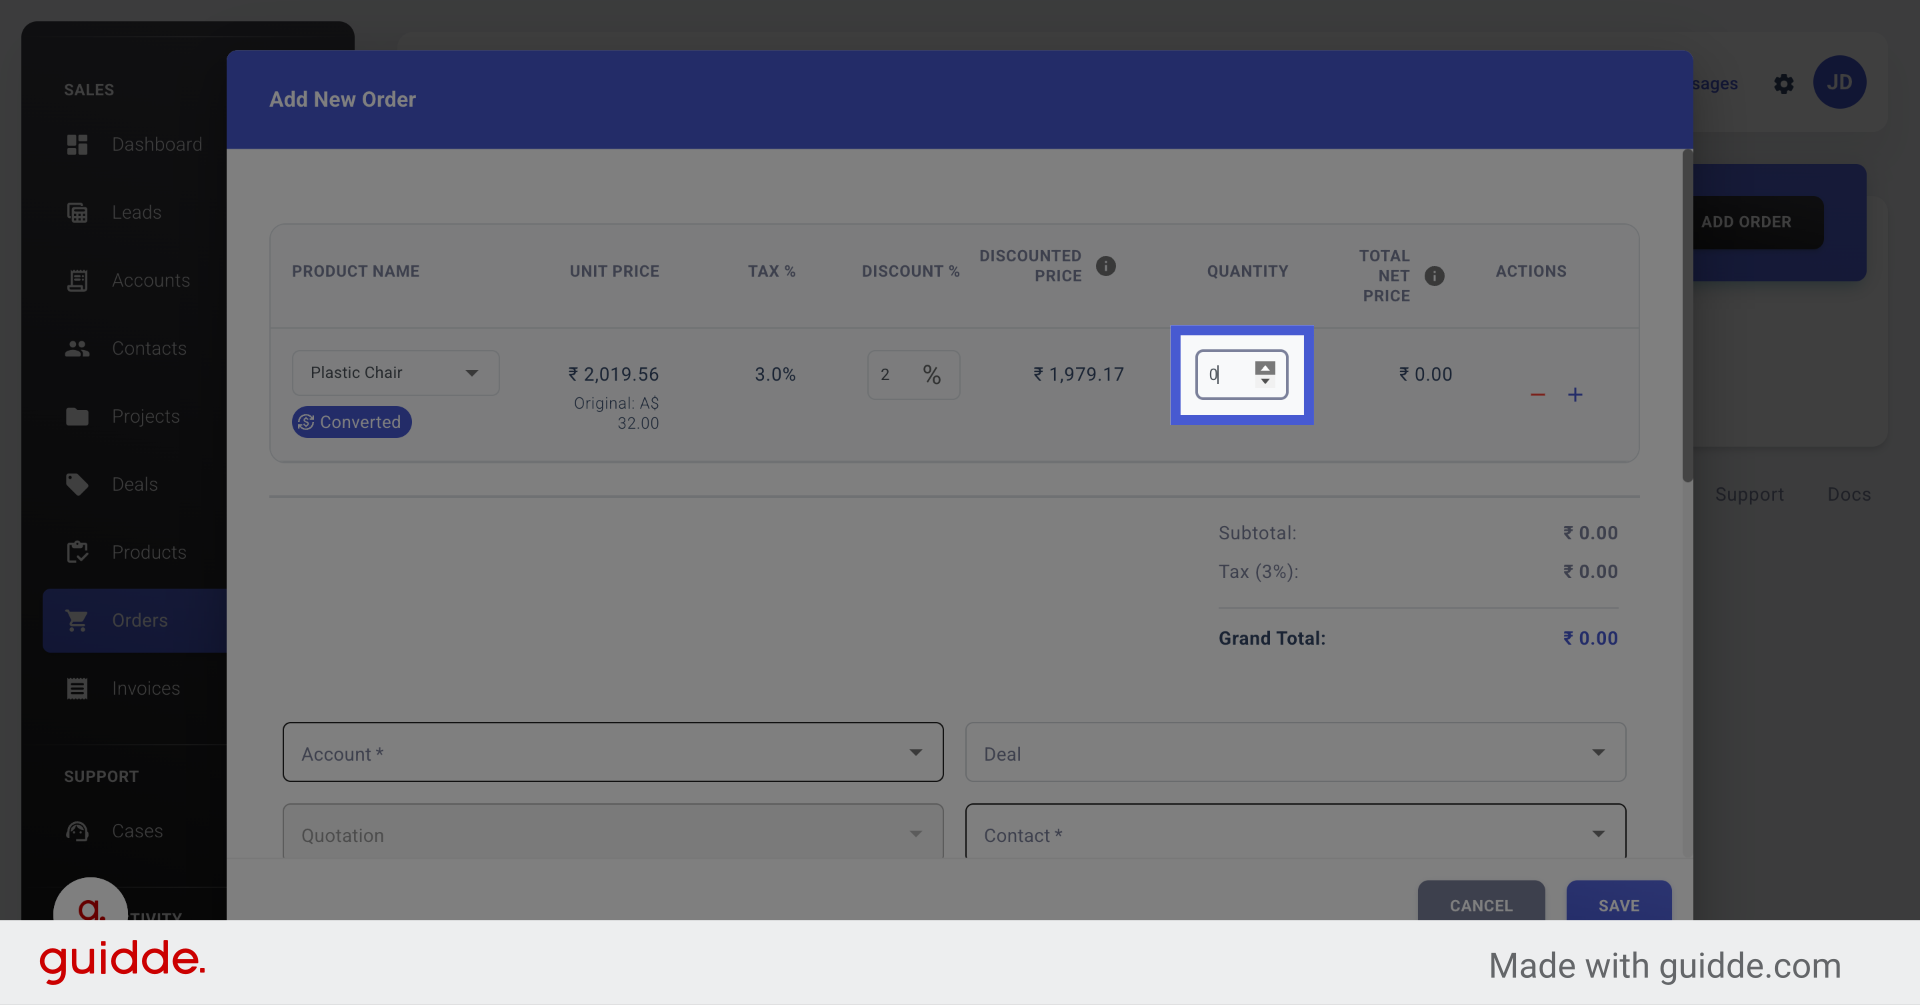
Task: Click the Add New Order title
Action: [343, 100]
